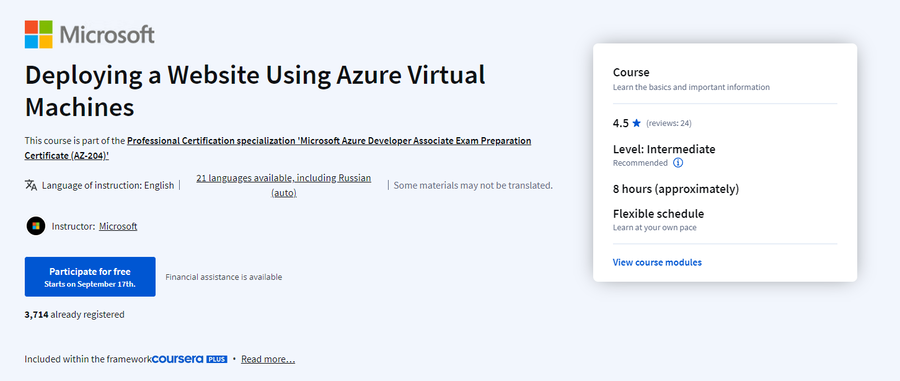Click the 3,714 already registered text
The height and width of the screenshot is (381, 900).
point(75,314)
